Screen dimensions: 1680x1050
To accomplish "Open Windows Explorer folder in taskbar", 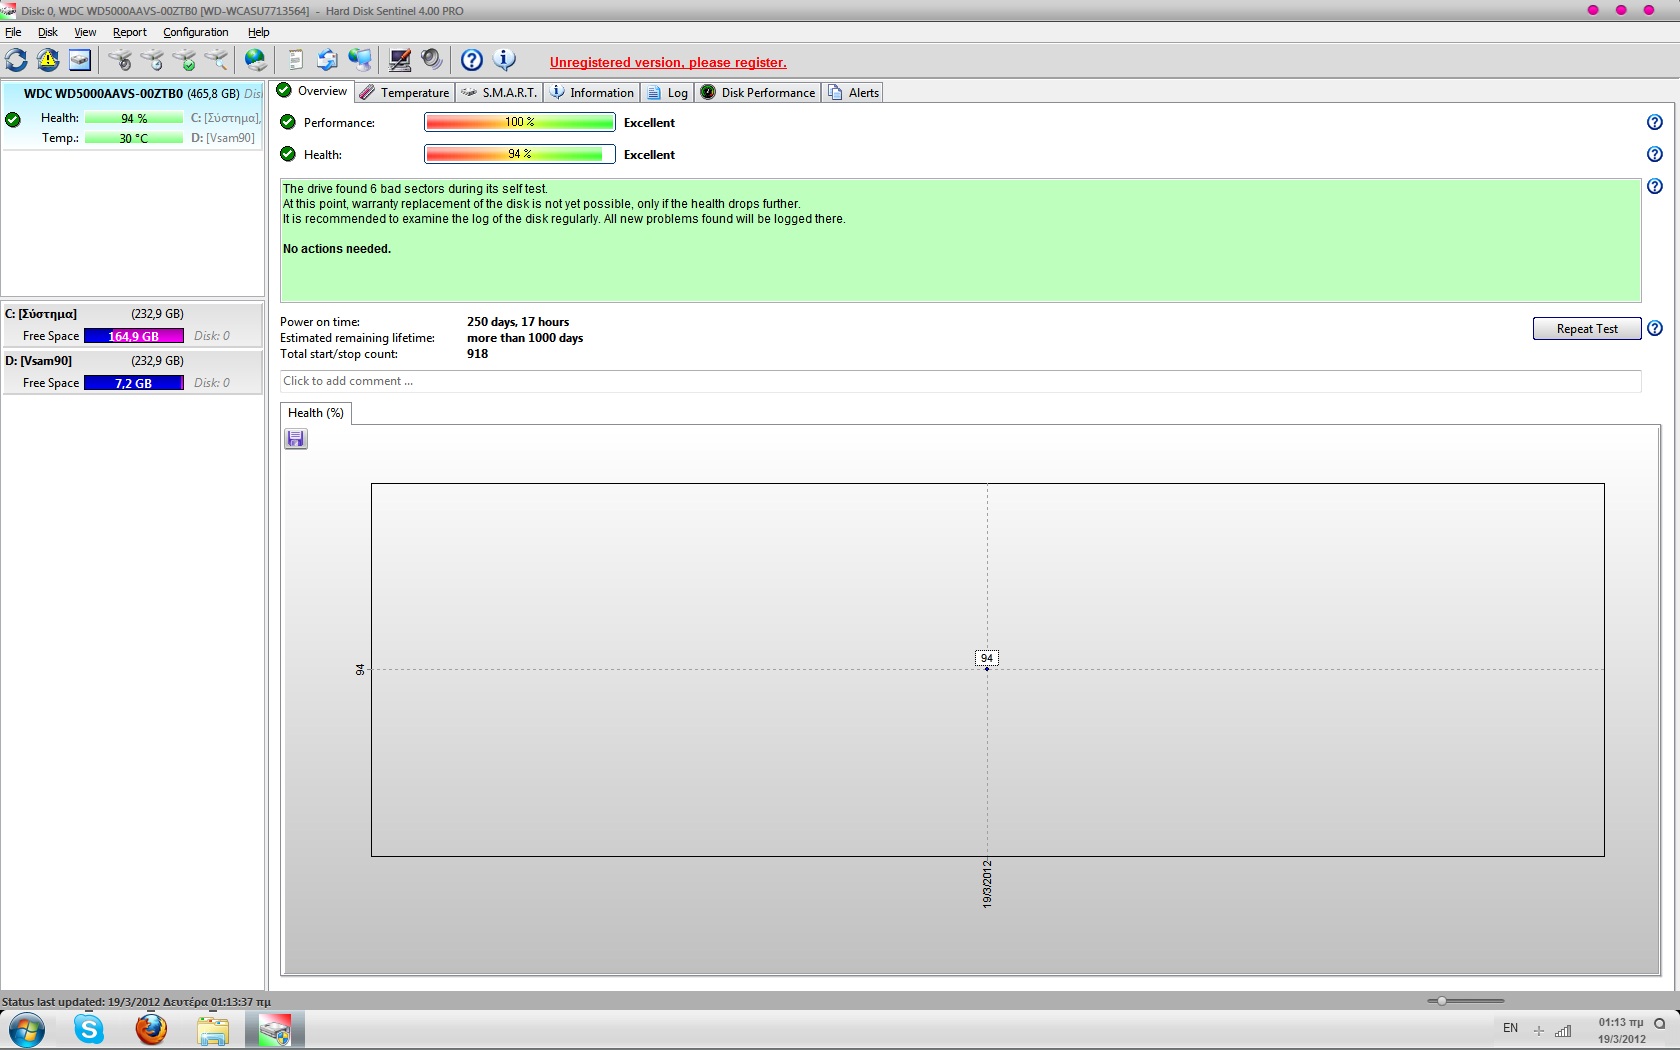I will tap(212, 1030).
